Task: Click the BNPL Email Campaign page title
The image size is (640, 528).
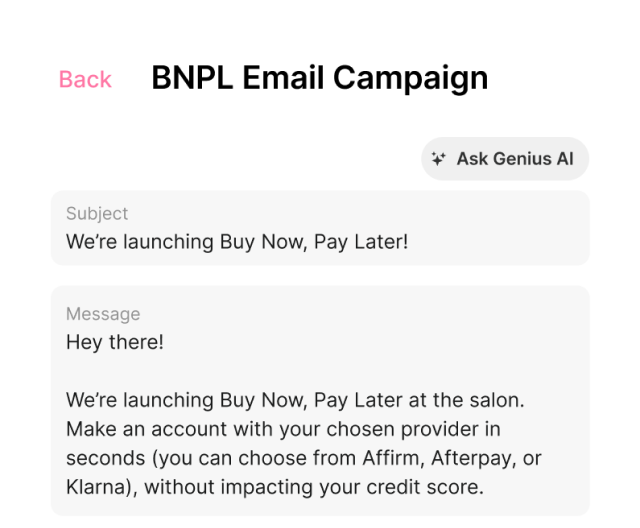Action: tap(319, 77)
